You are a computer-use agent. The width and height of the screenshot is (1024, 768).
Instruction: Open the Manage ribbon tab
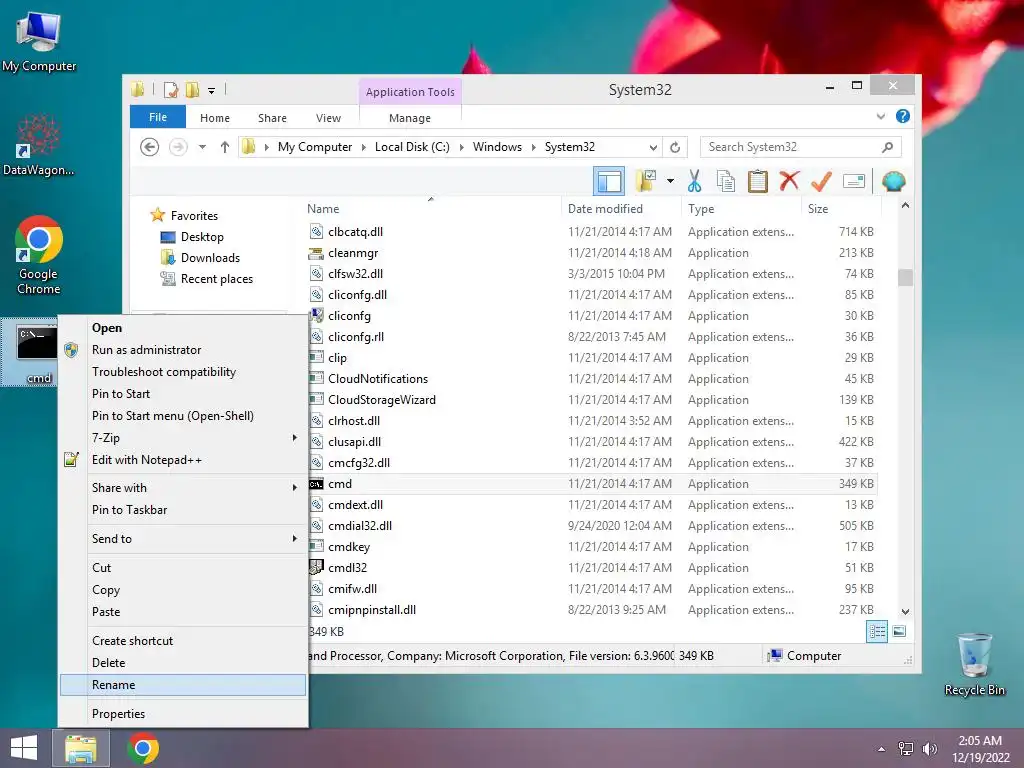409,118
